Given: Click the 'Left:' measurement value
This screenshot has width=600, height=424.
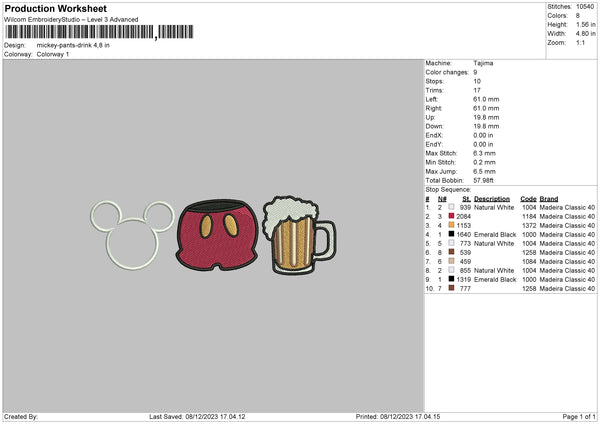Looking at the screenshot, I should pos(486,99).
